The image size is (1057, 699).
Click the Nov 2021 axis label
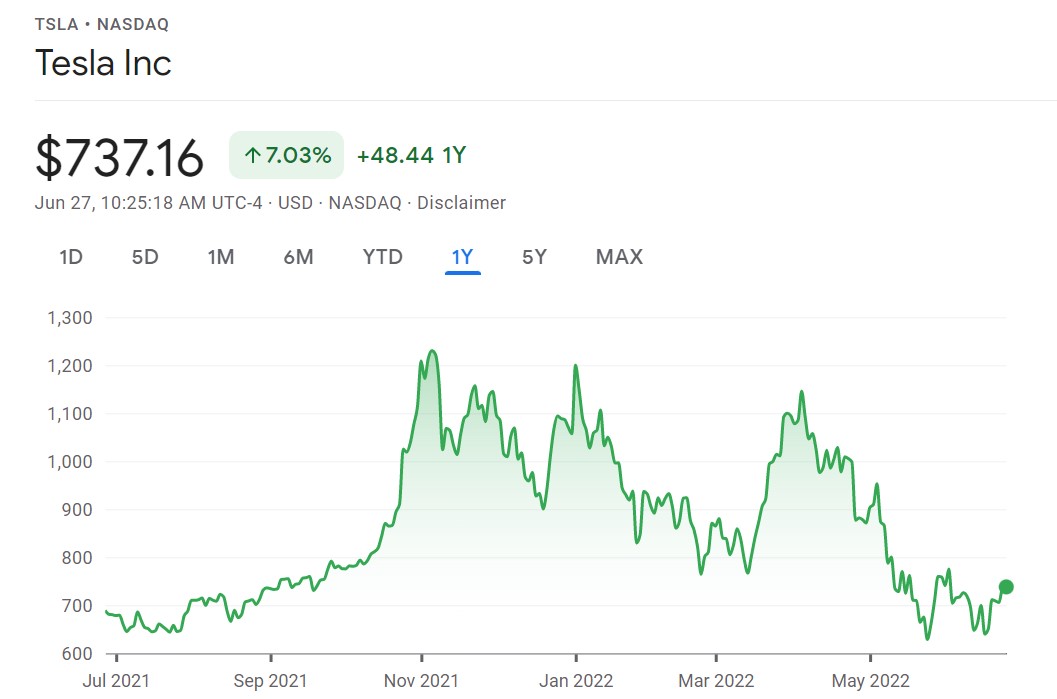pyautogui.click(x=421, y=681)
